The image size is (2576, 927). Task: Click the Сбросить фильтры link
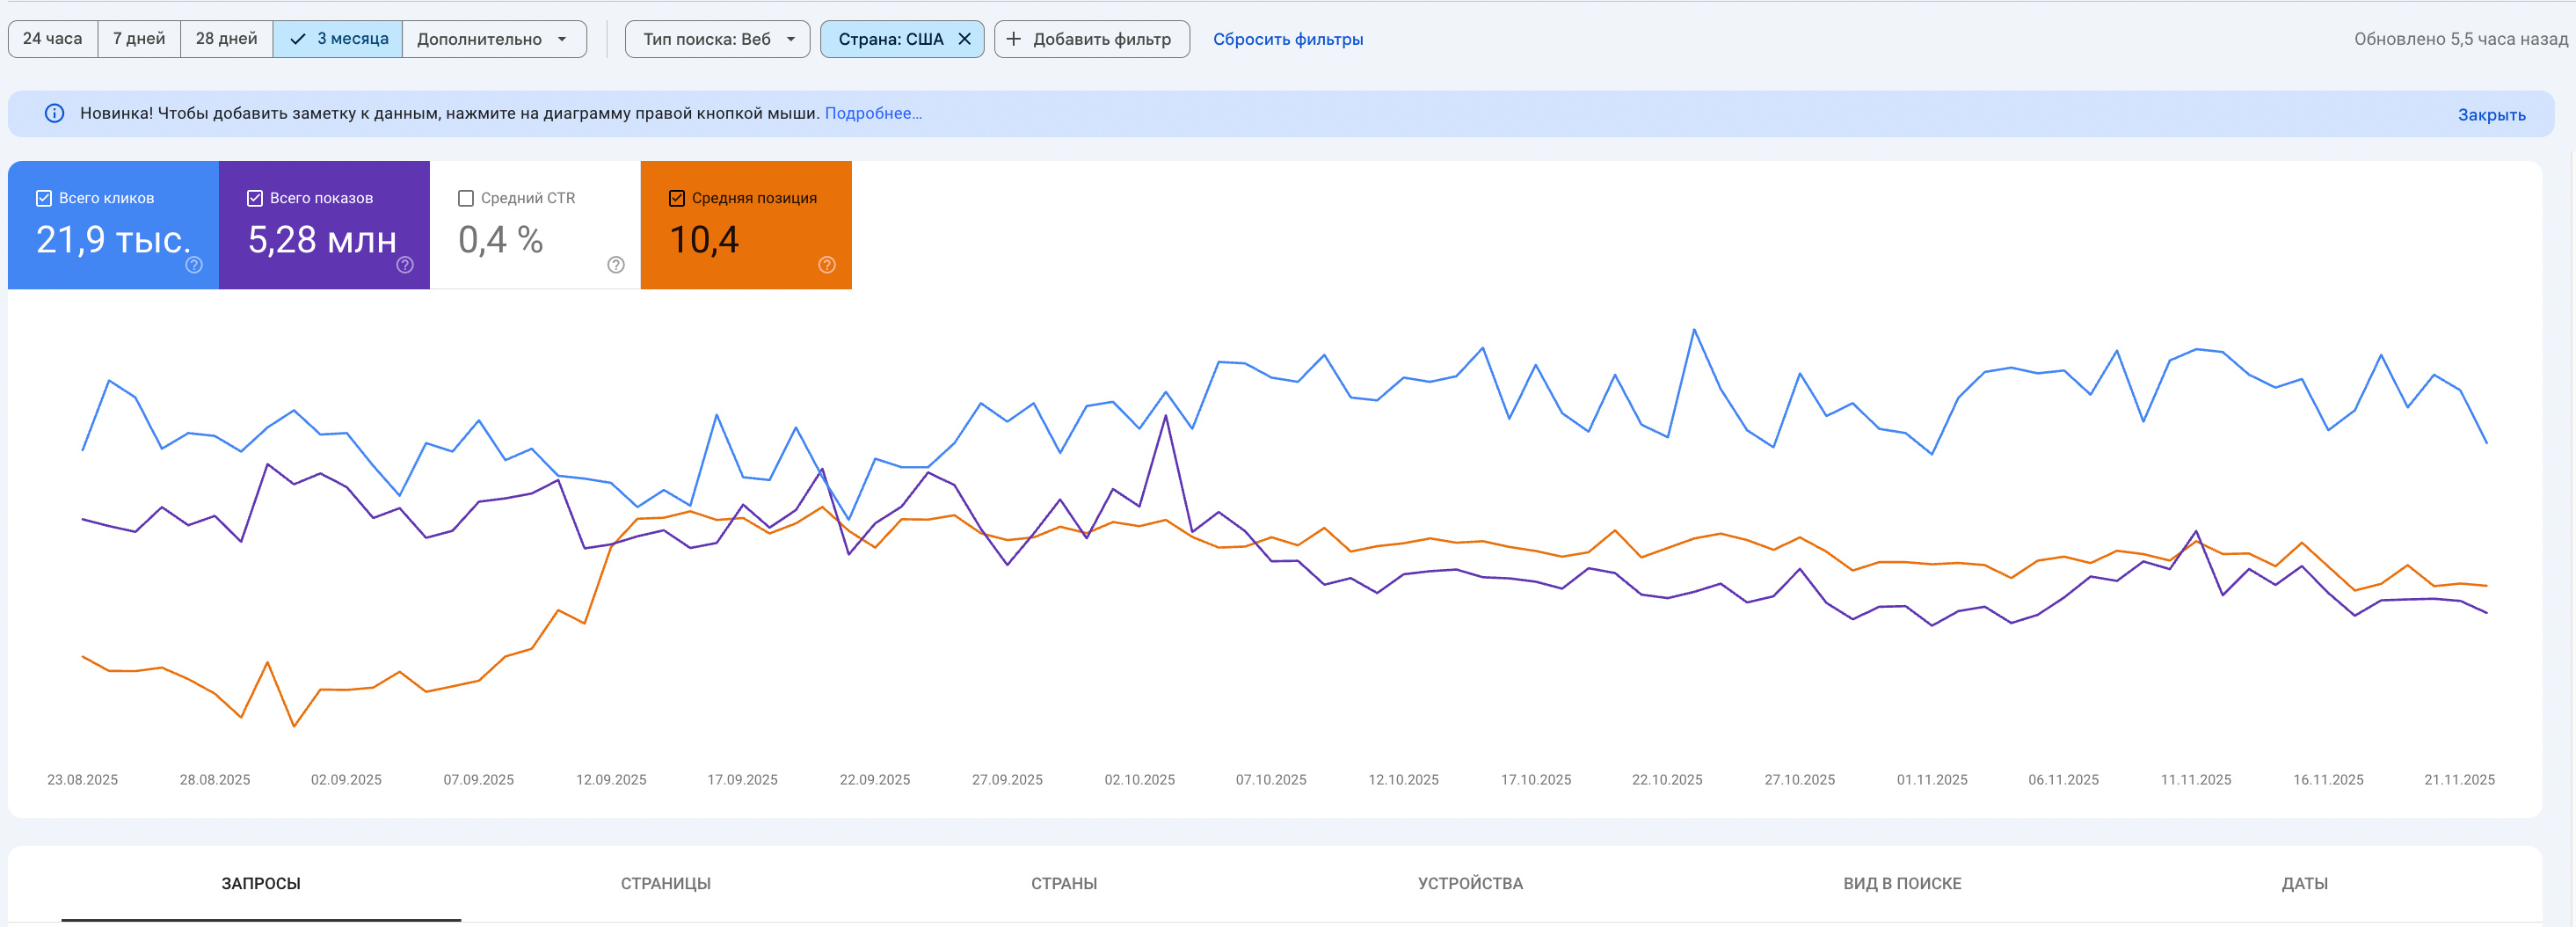(x=1287, y=39)
